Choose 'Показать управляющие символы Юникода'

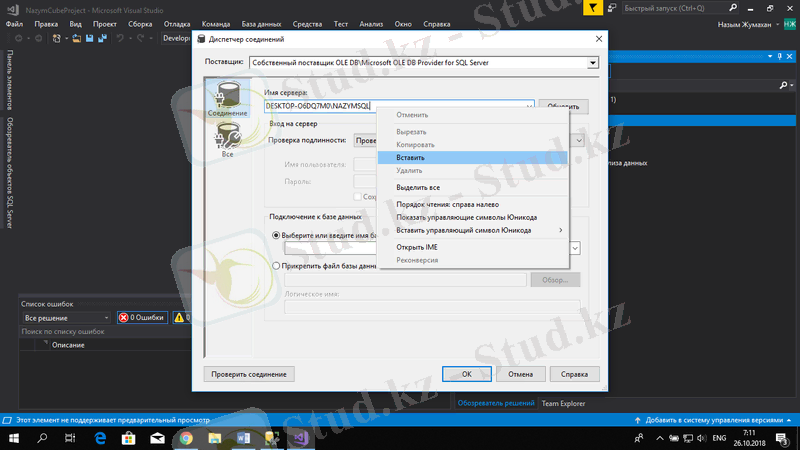(473, 217)
